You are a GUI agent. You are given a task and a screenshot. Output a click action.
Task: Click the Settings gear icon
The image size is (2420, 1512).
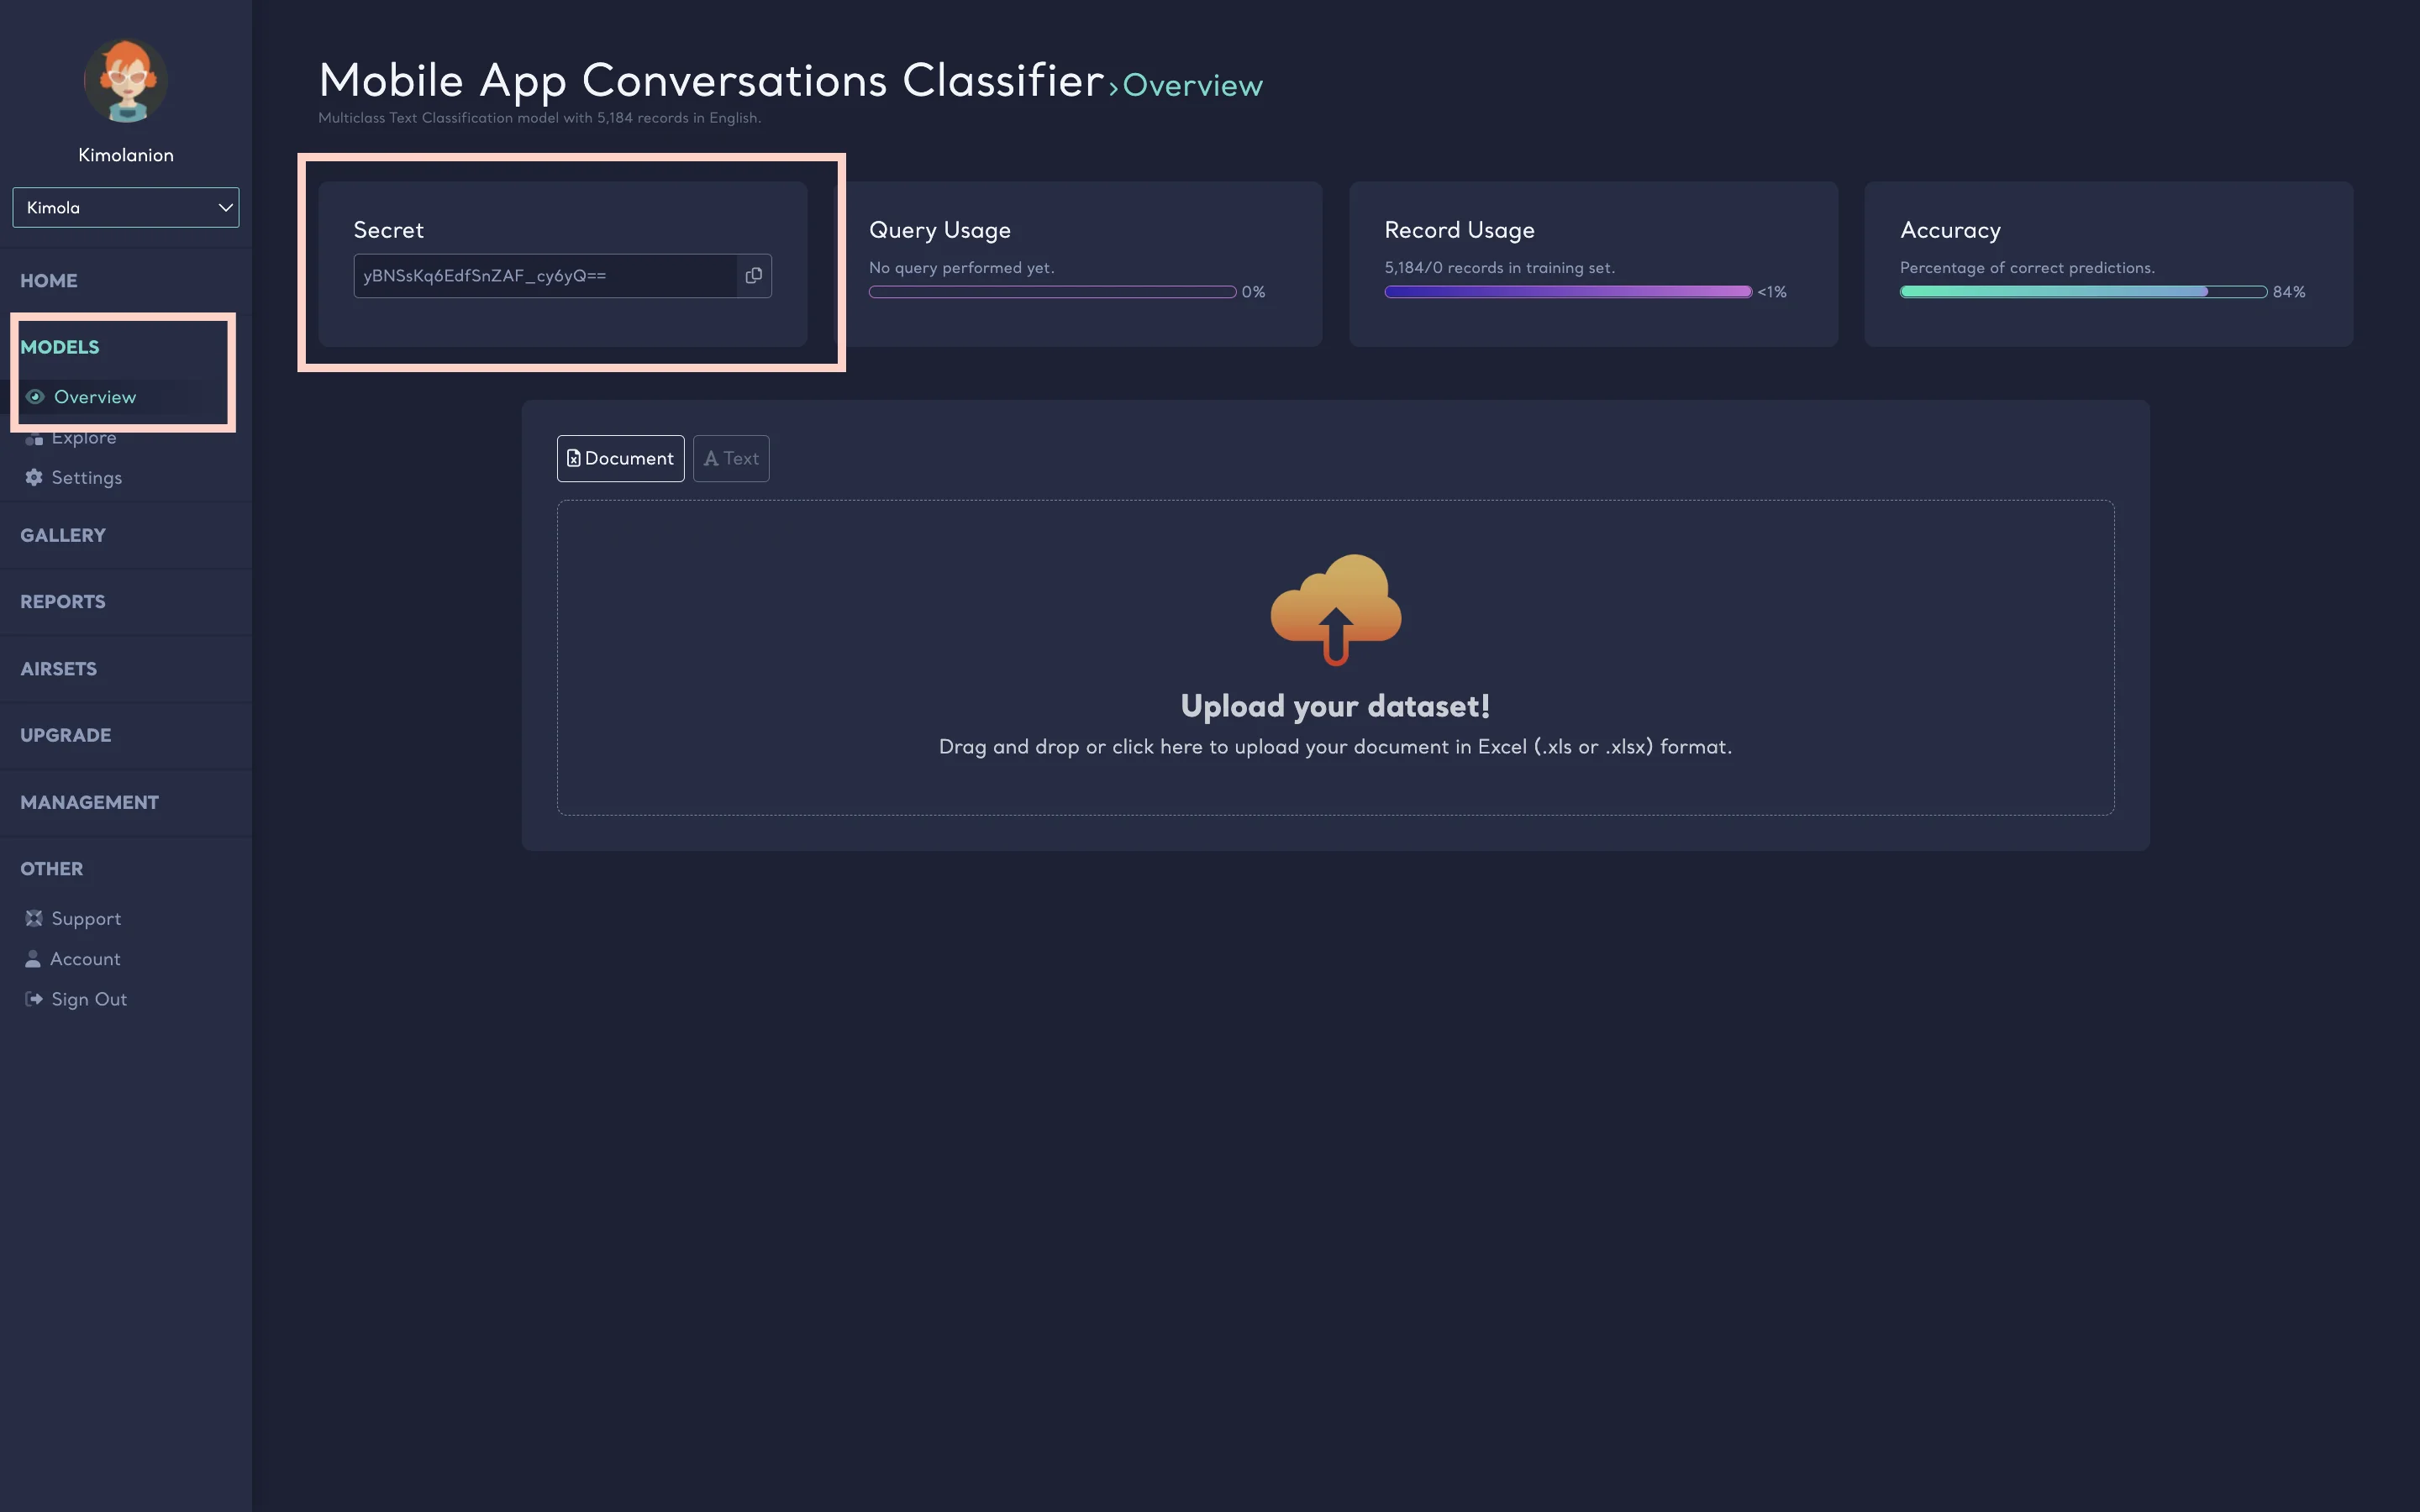pyautogui.click(x=34, y=478)
